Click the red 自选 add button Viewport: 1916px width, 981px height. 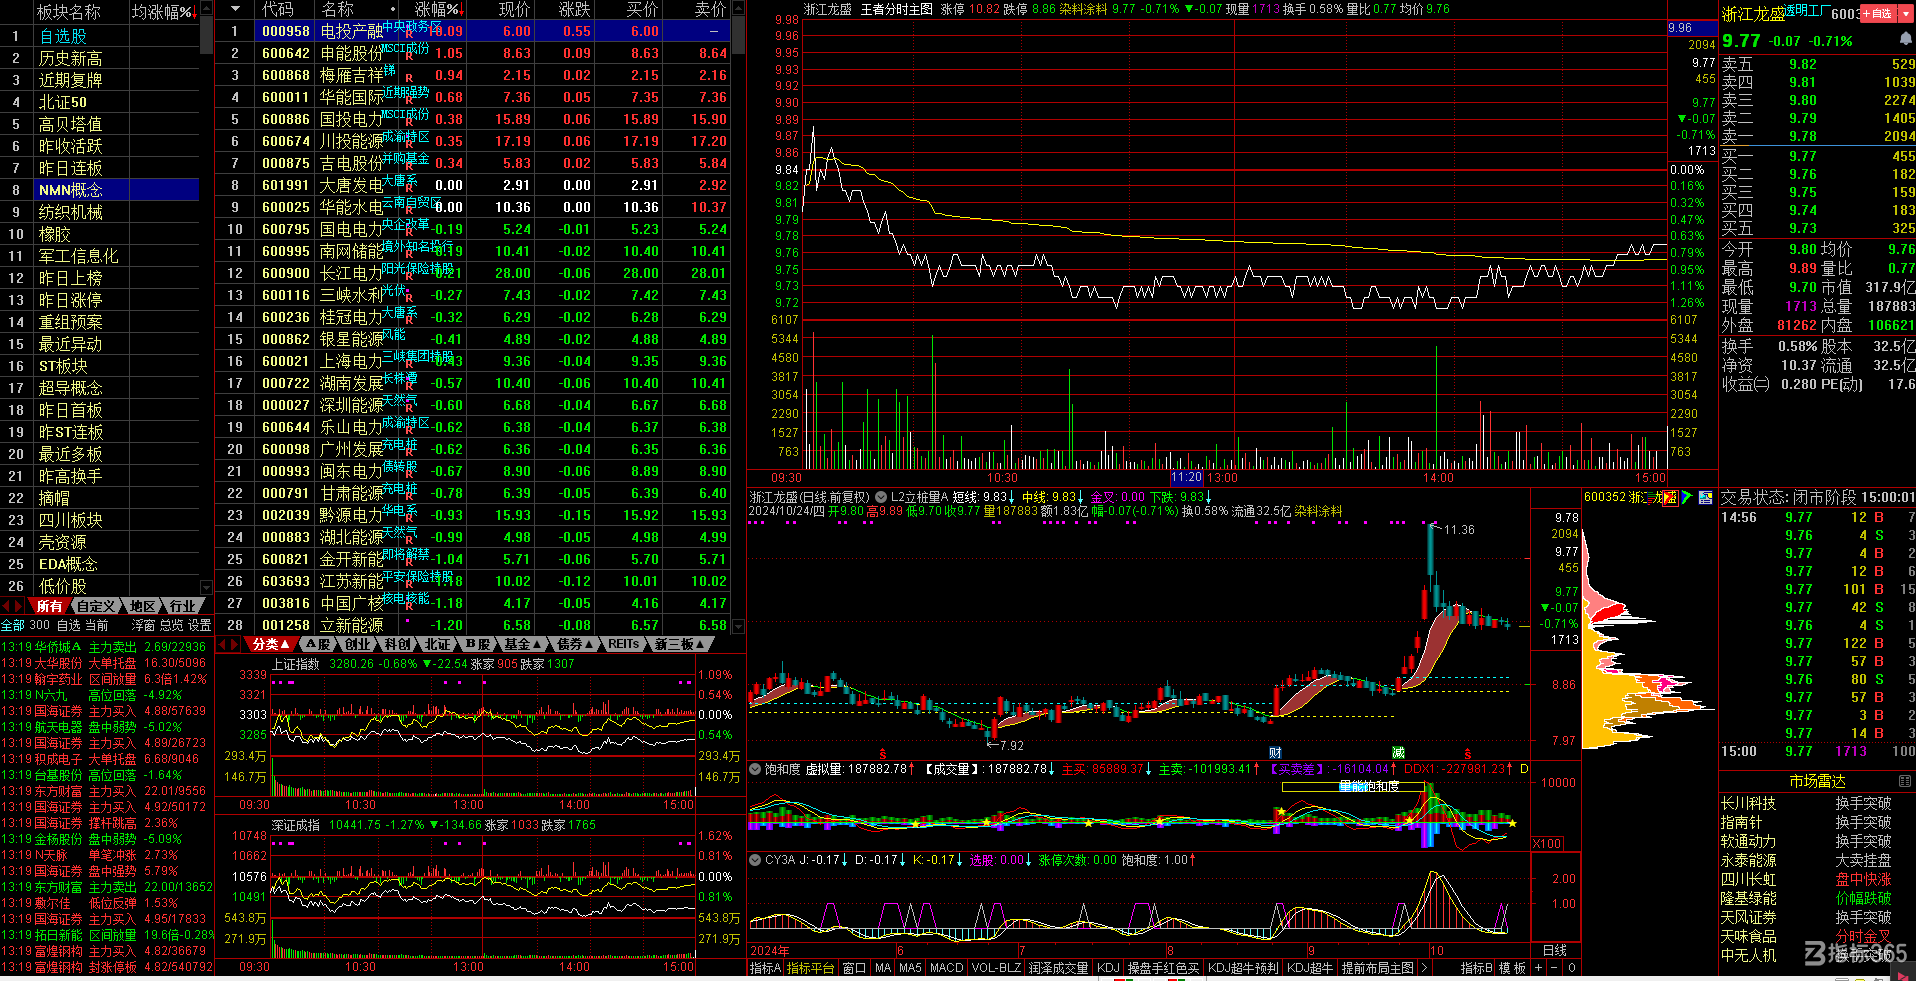coord(1877,13)
